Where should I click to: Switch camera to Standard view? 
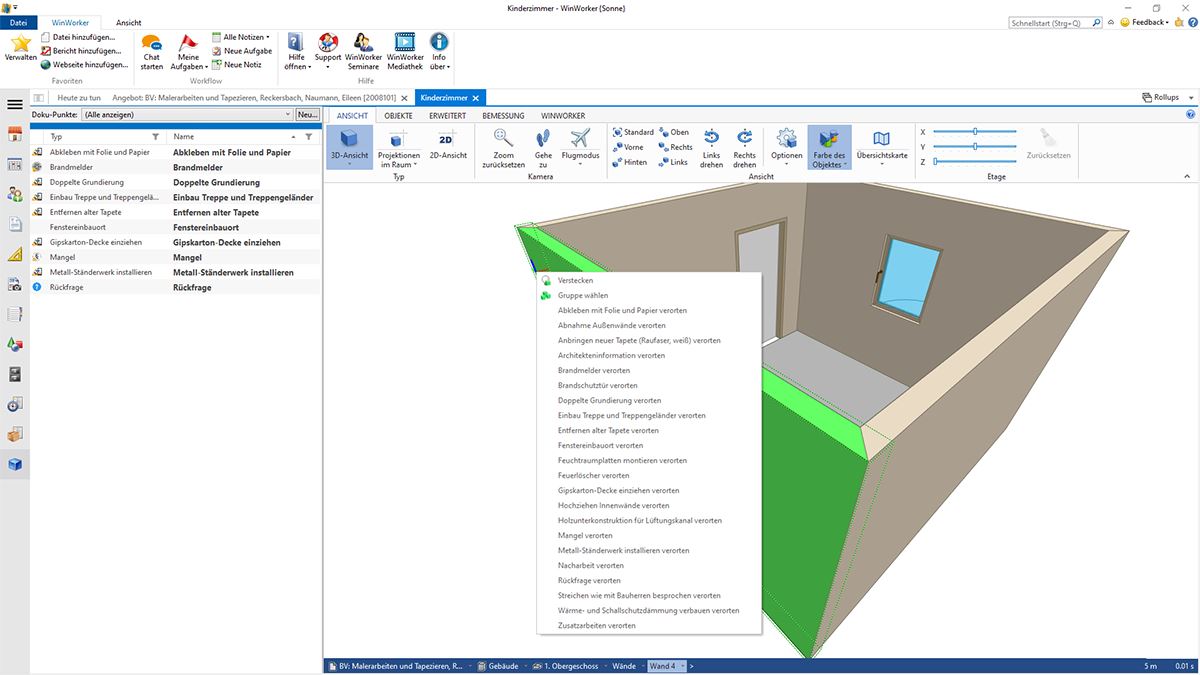[632, 132]
